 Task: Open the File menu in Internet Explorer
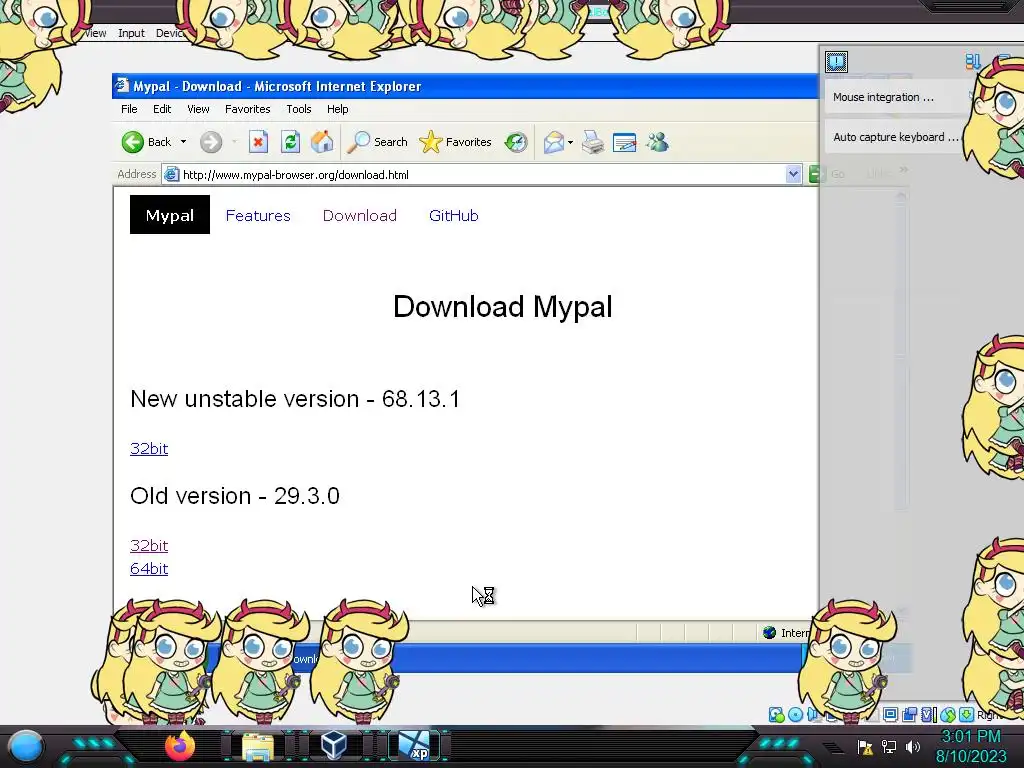point(129,109)
